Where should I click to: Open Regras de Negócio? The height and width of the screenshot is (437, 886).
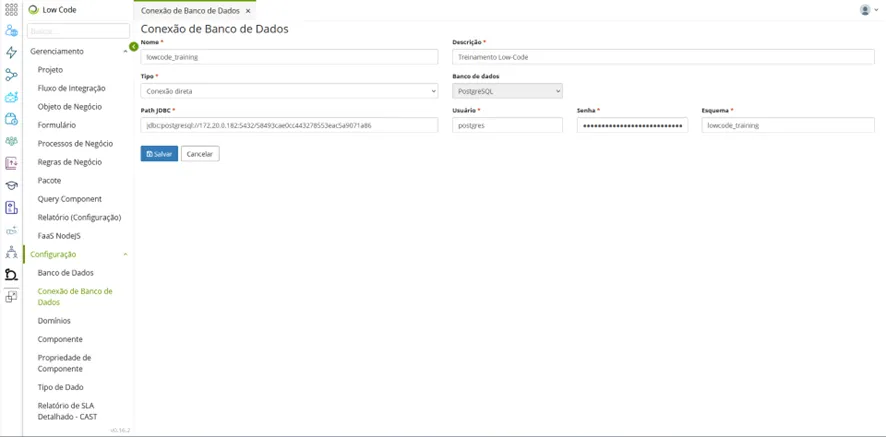70,162
